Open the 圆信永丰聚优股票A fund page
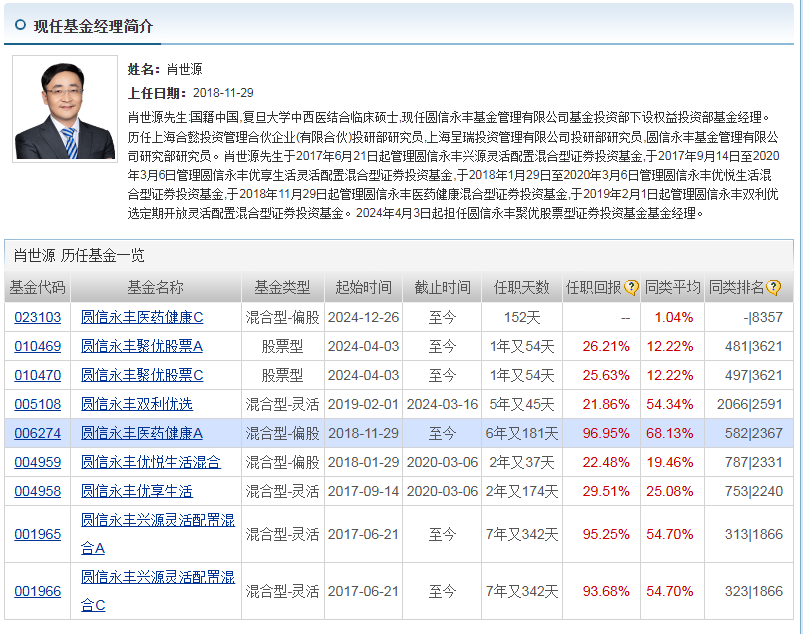 click(x=142, y=347)
